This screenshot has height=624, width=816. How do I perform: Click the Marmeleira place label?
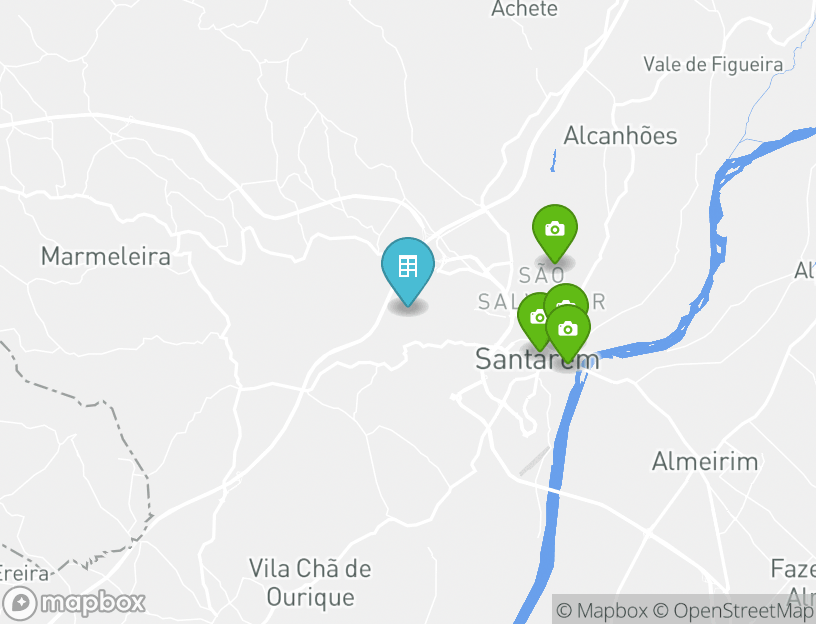tap(106, 257)
